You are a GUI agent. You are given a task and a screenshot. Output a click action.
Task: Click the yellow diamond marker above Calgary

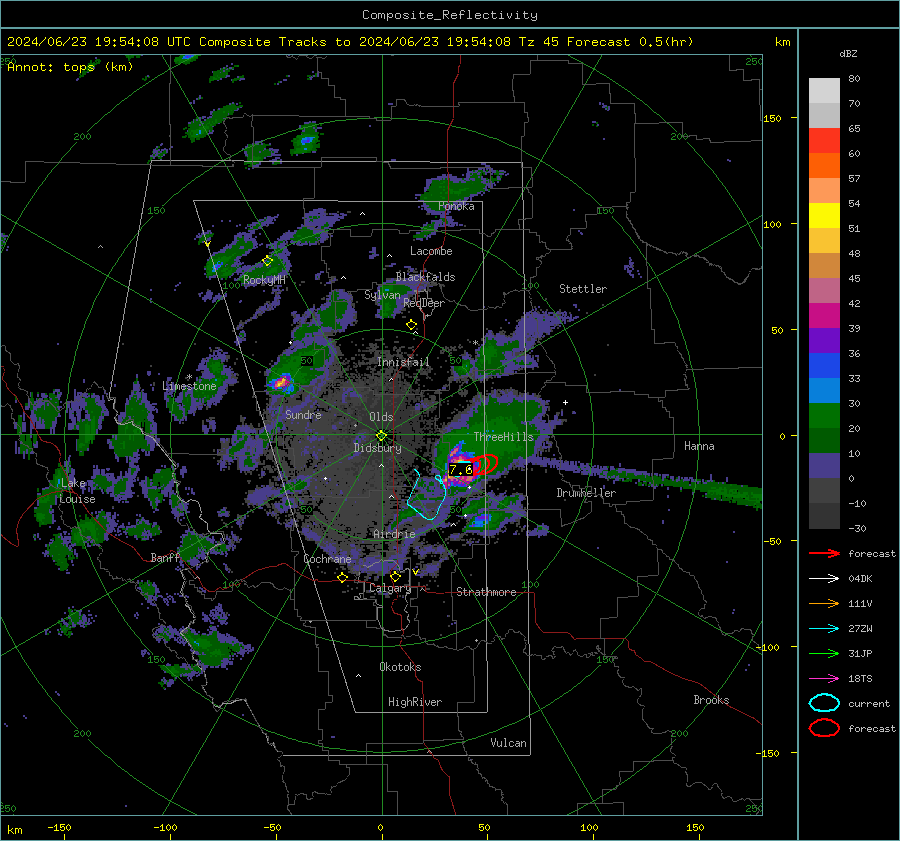click(395, 576)
